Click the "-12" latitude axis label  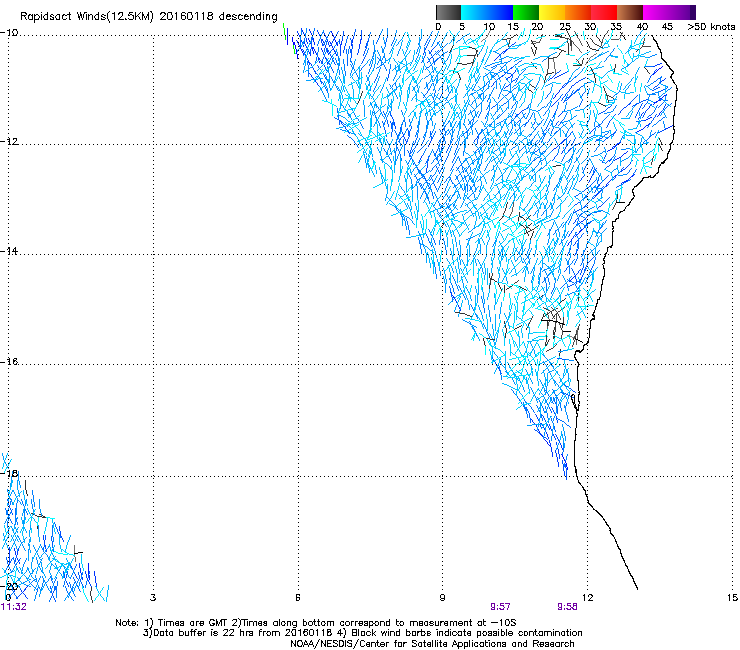point(9,142)
